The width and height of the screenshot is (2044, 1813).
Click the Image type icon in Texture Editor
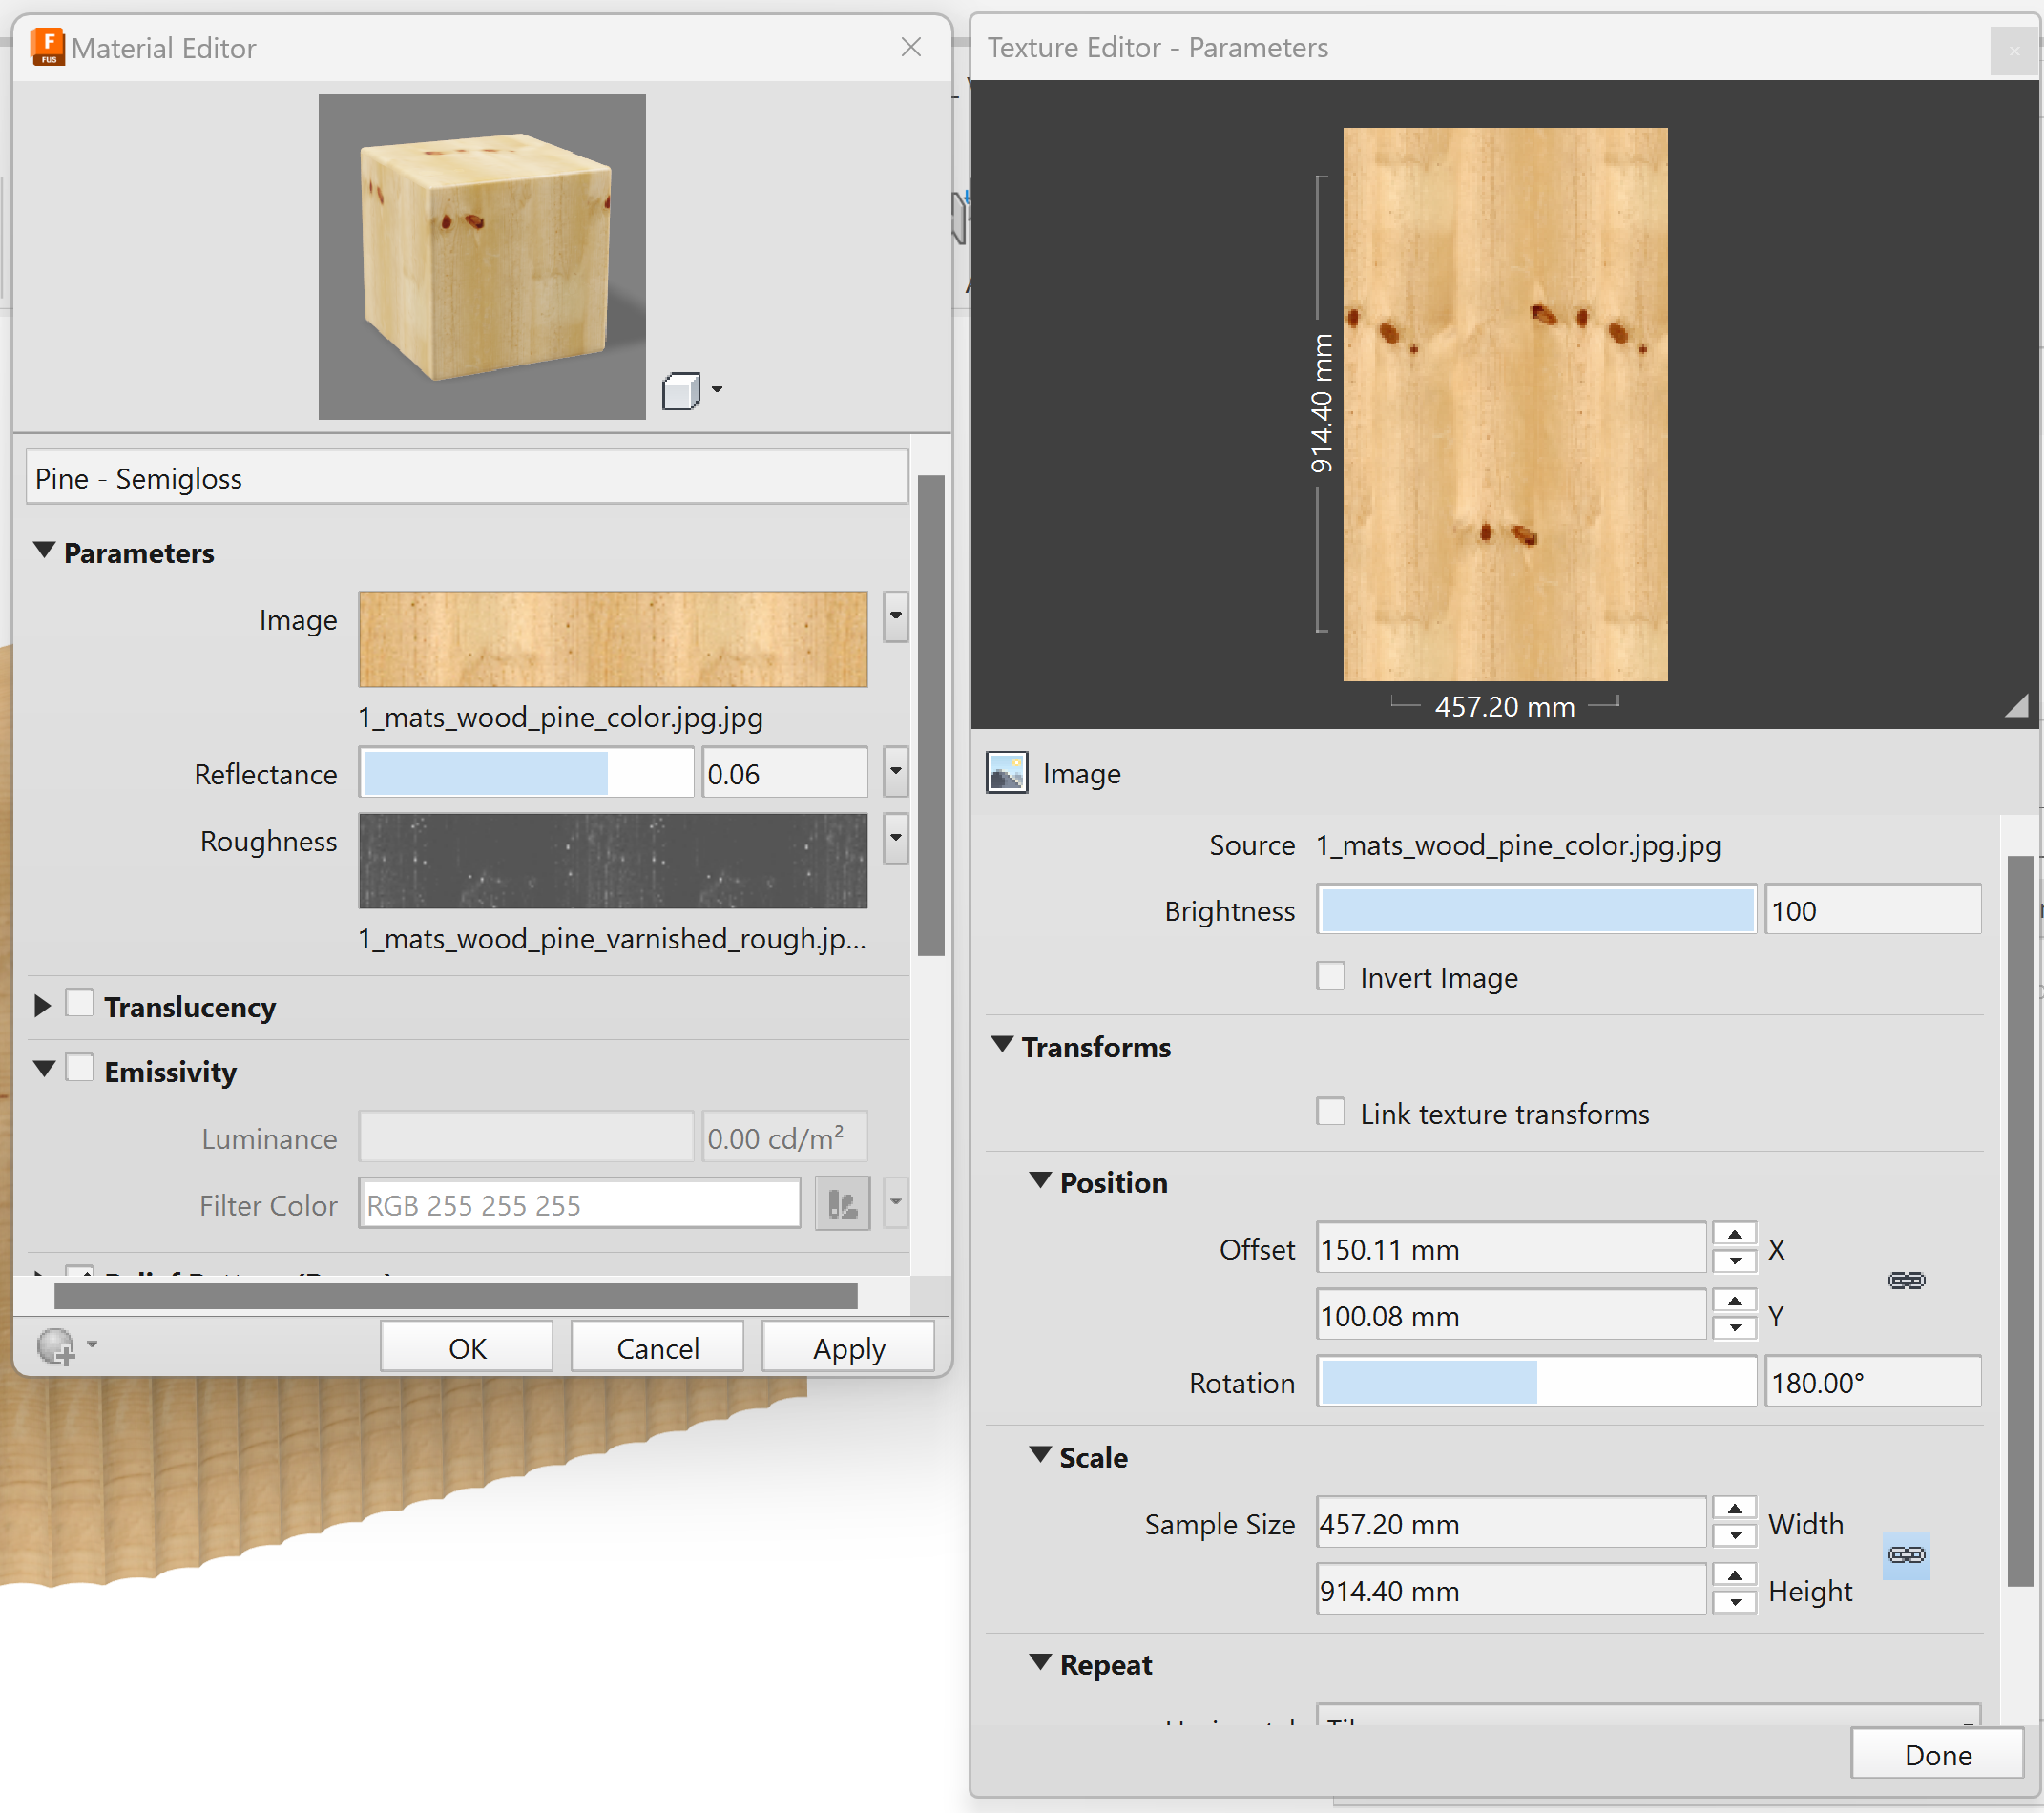pyautogui.click(x=1006, y=773)
